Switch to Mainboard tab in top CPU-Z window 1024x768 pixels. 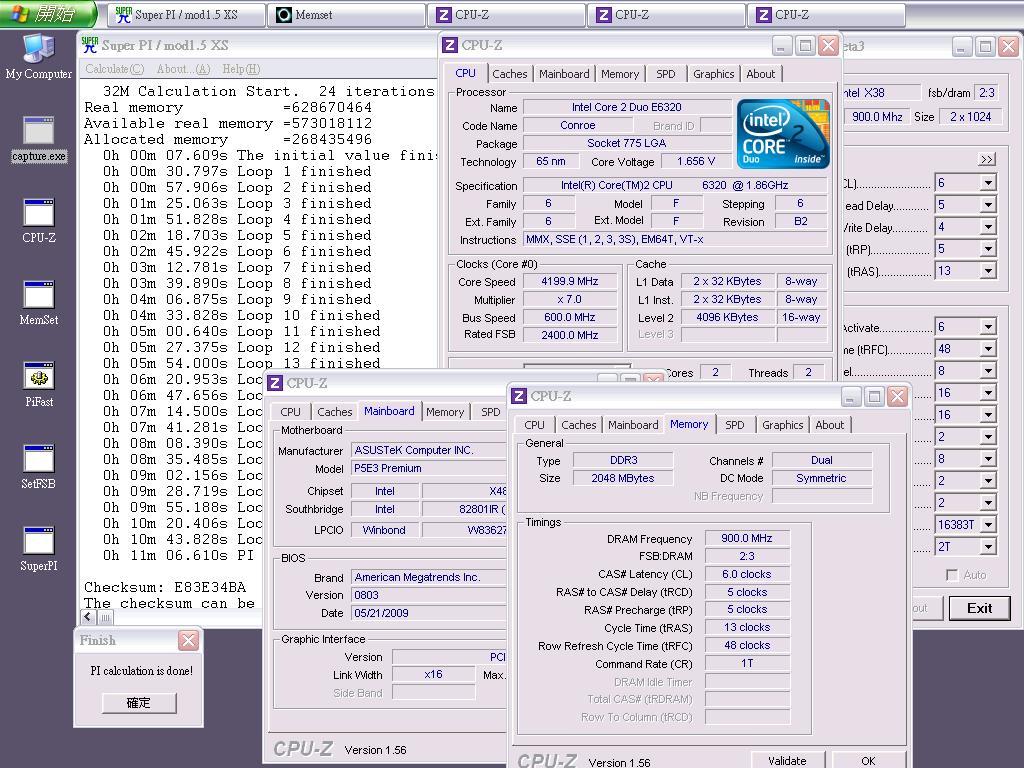[x=564, y=74]
